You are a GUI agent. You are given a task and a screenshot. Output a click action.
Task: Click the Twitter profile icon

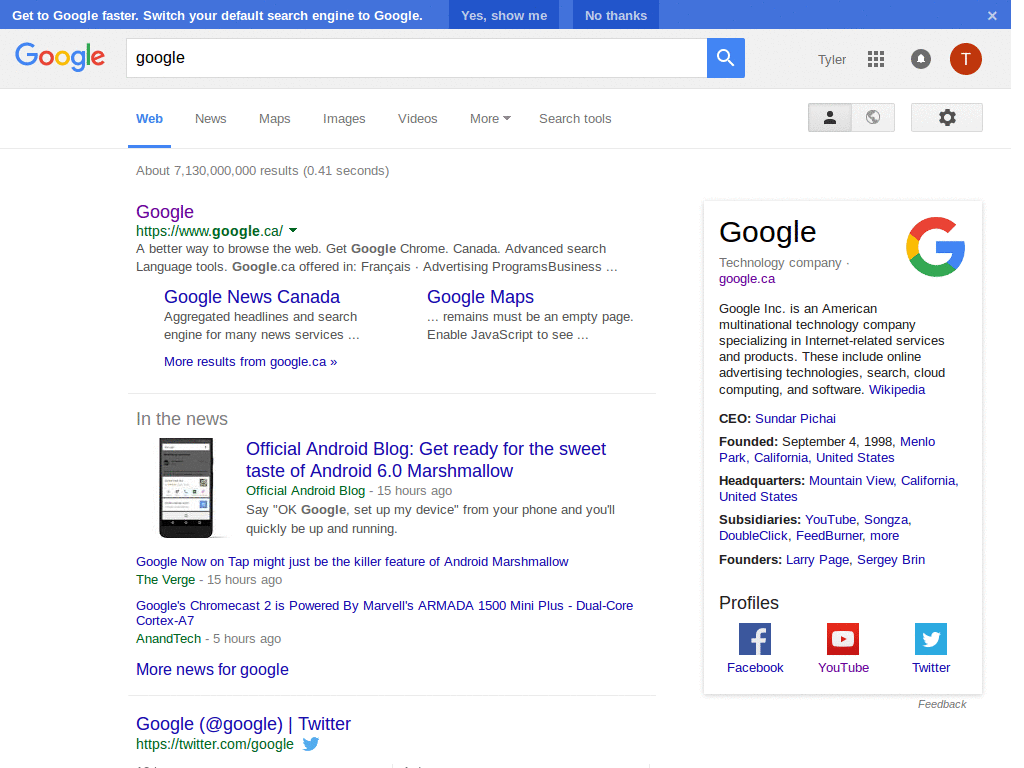[931, 639]
